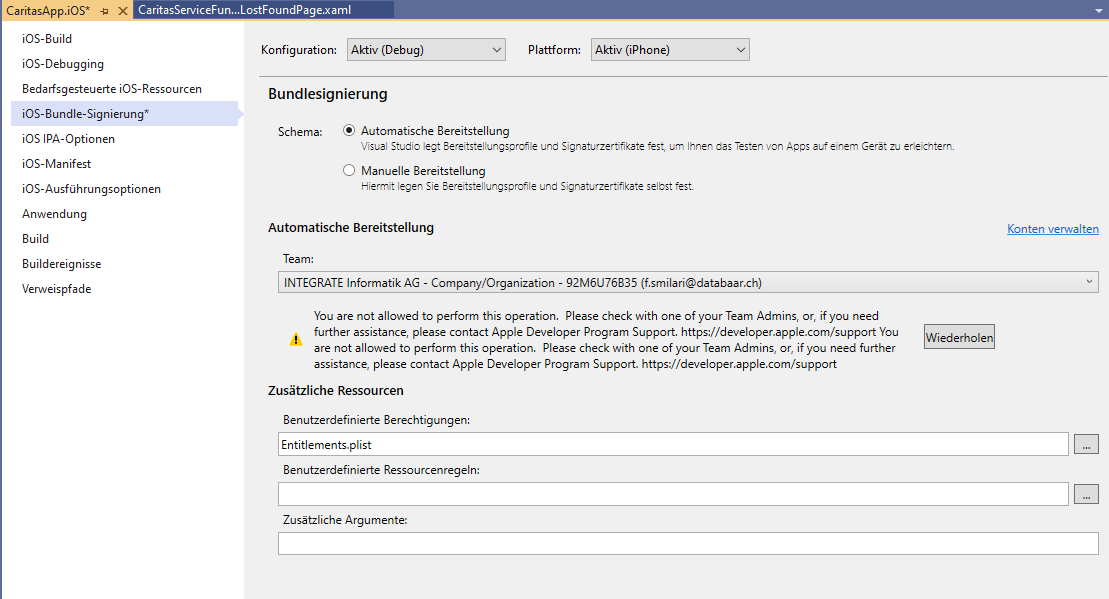This screenshot has height=599, width=1109.
Task: Pin the CaritasApp.iOS tab
Action: (104, 10)
